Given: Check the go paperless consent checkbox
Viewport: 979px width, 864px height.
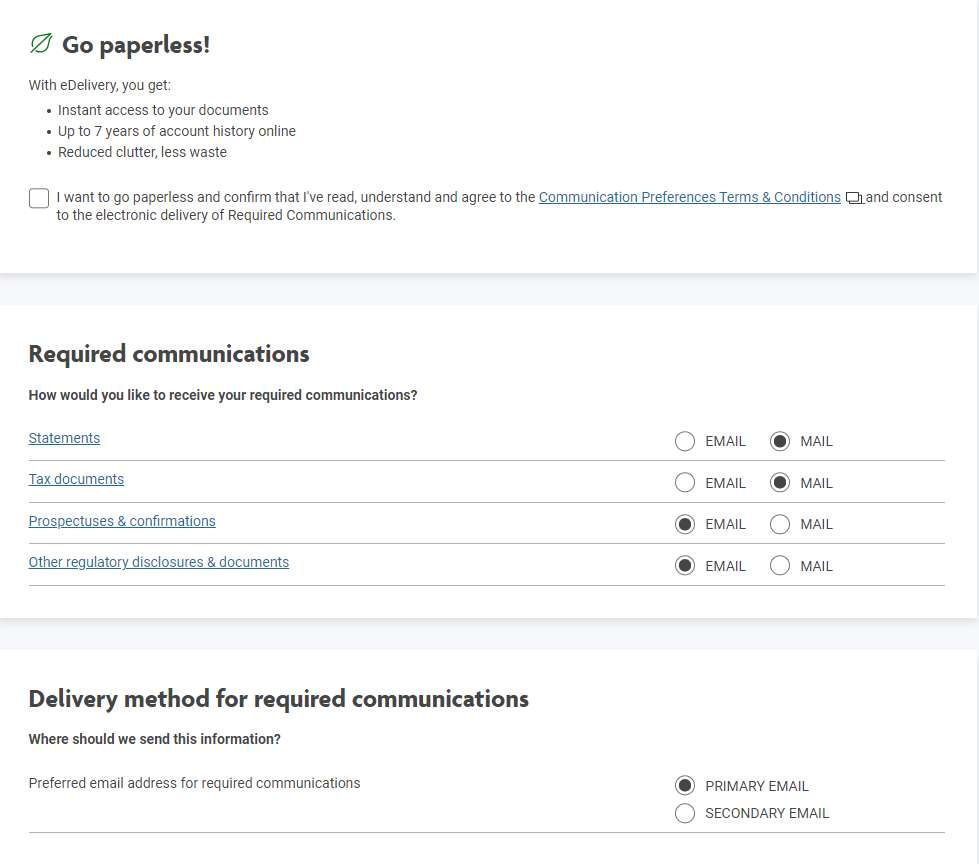Looking at the screenshot, I should pyautogui.click(x=39, y=198).
